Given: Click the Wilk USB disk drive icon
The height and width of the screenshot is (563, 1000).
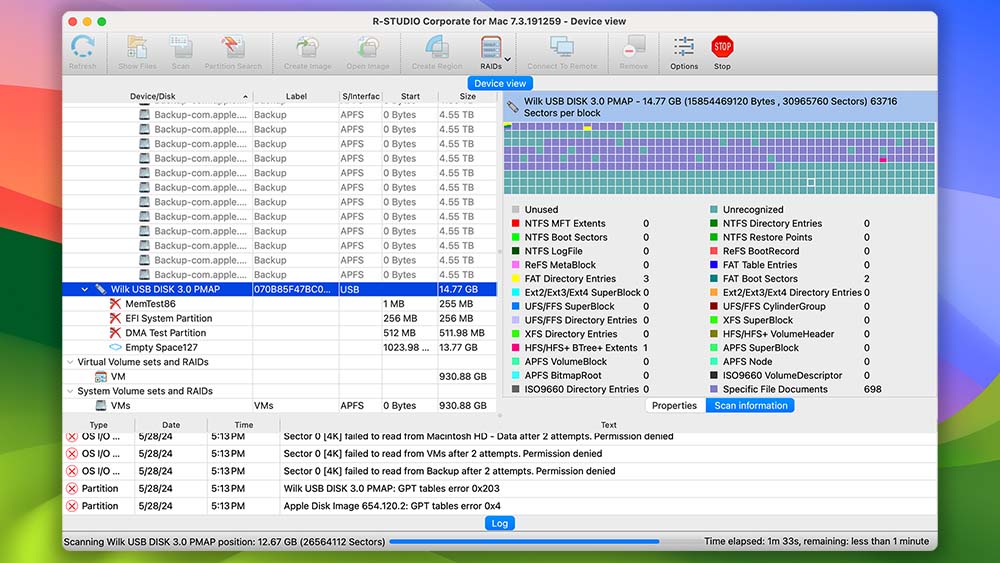Looking at the screenshot, I should coord(101,289).
